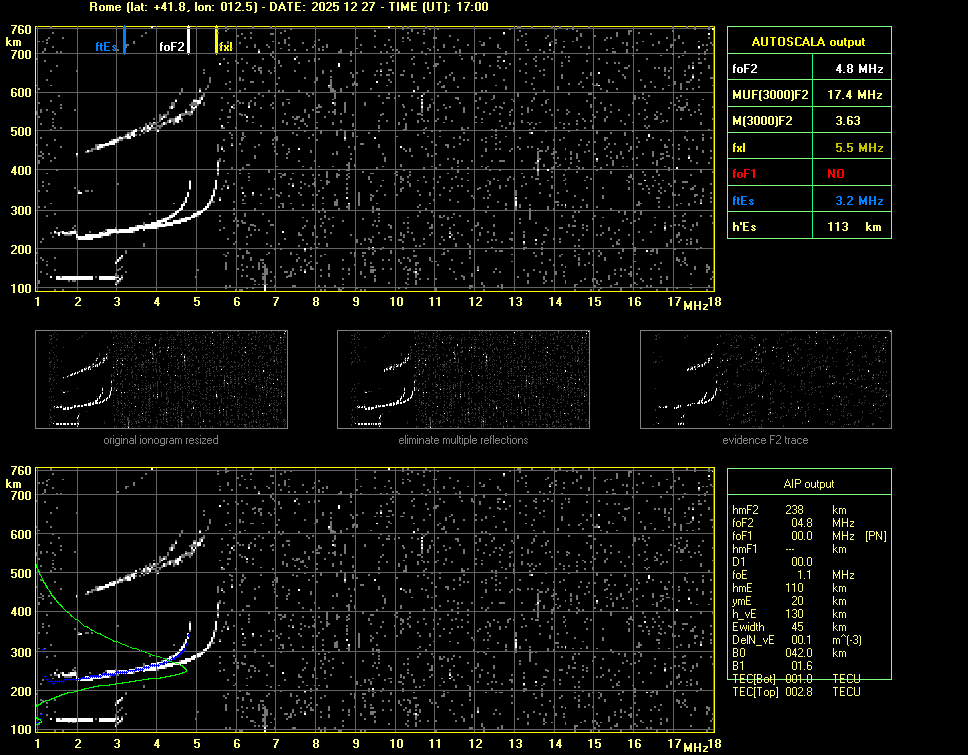Click the white foF2 marker label

(x=171, y=46)
